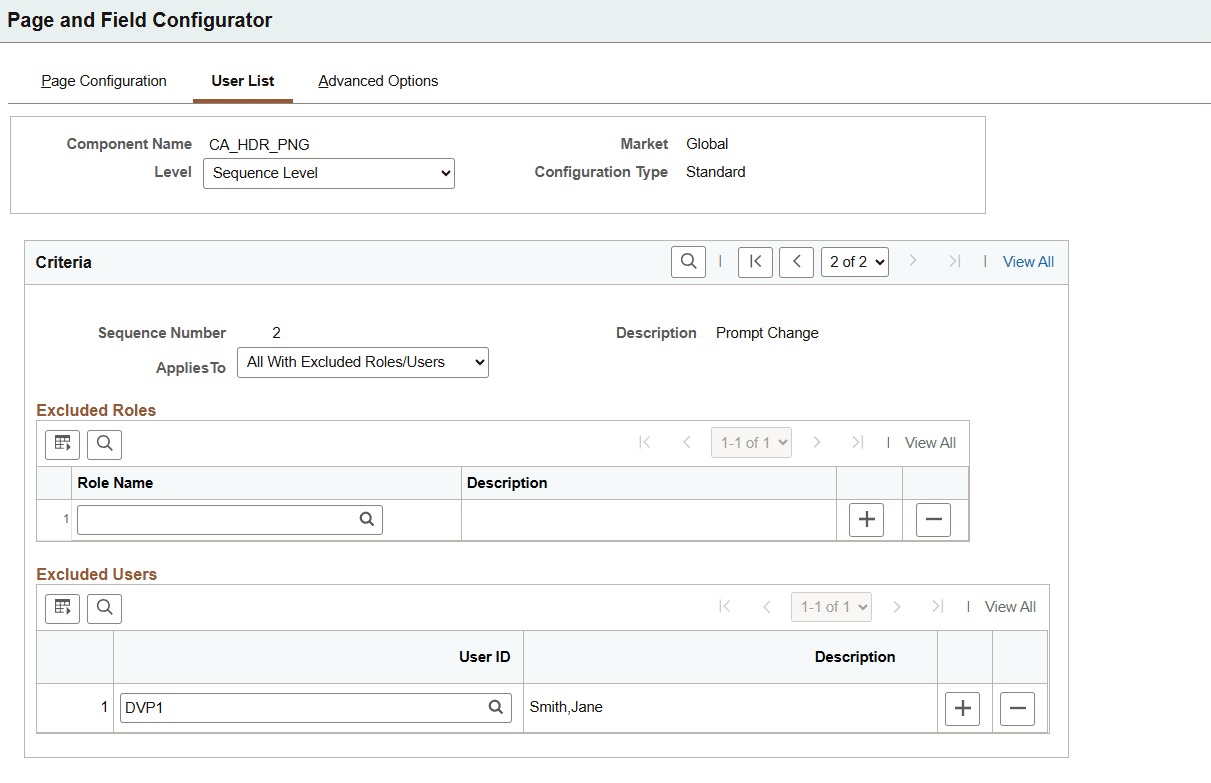Click the personalize grid icon for Excluded Users
1211x783 pixels.
point(62,607)
